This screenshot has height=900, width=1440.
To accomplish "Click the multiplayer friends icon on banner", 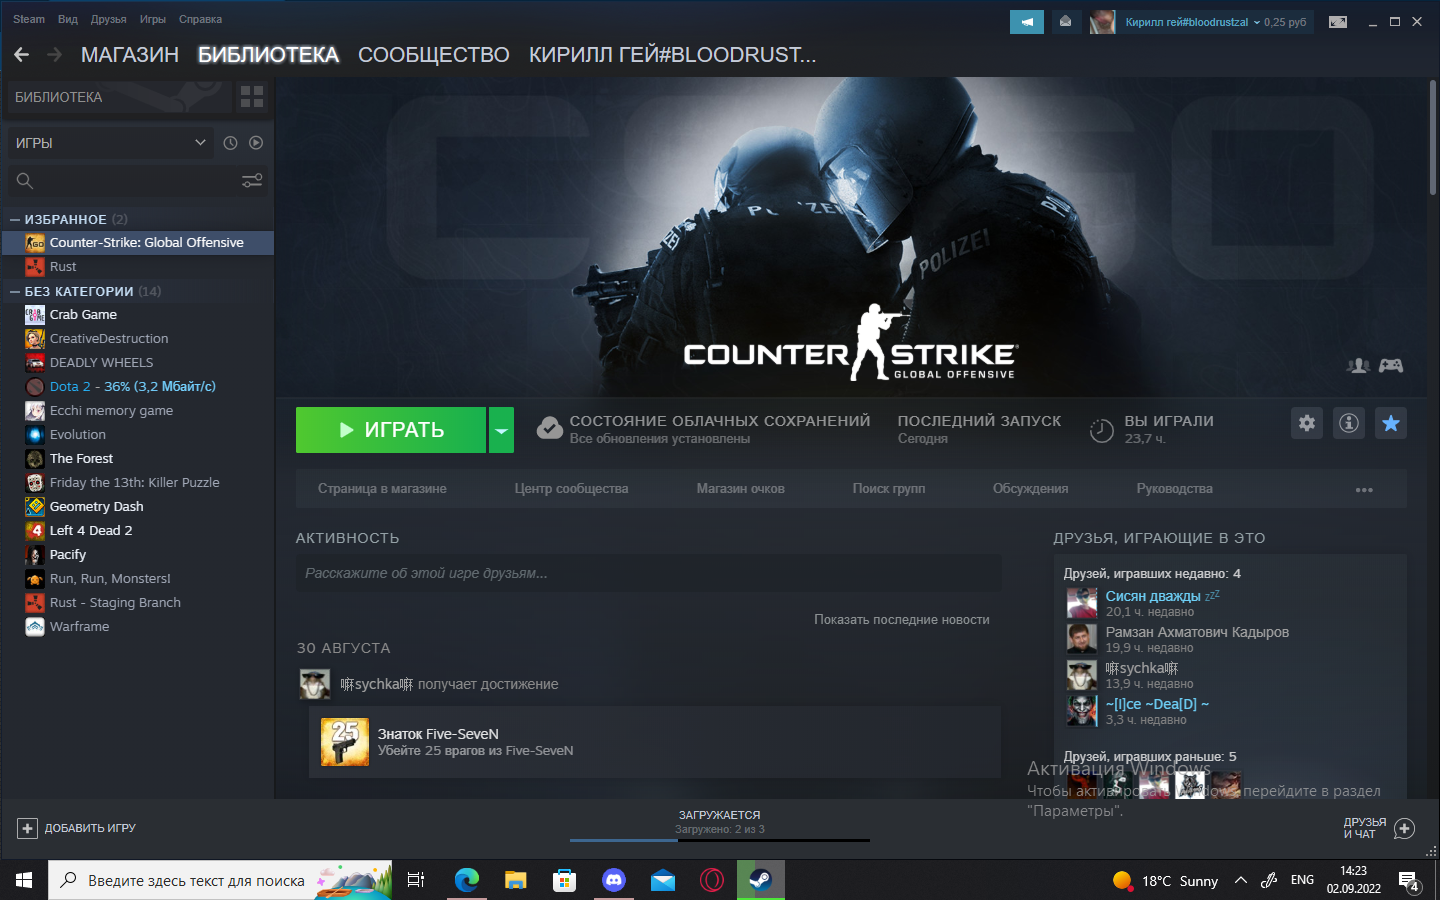I will pyautogui.click(x=1358, y=366).
